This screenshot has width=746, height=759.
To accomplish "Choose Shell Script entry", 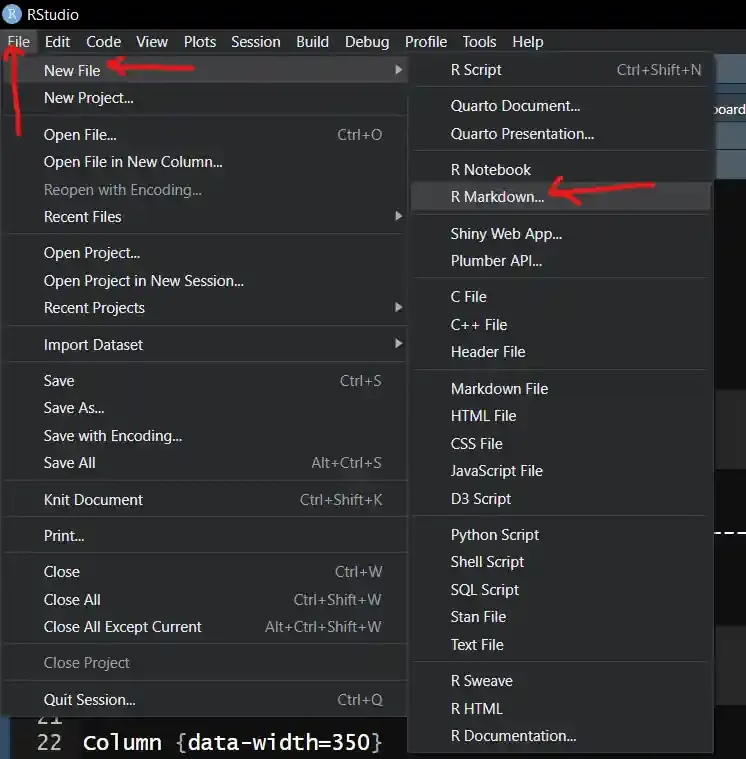I will [562, 562].
